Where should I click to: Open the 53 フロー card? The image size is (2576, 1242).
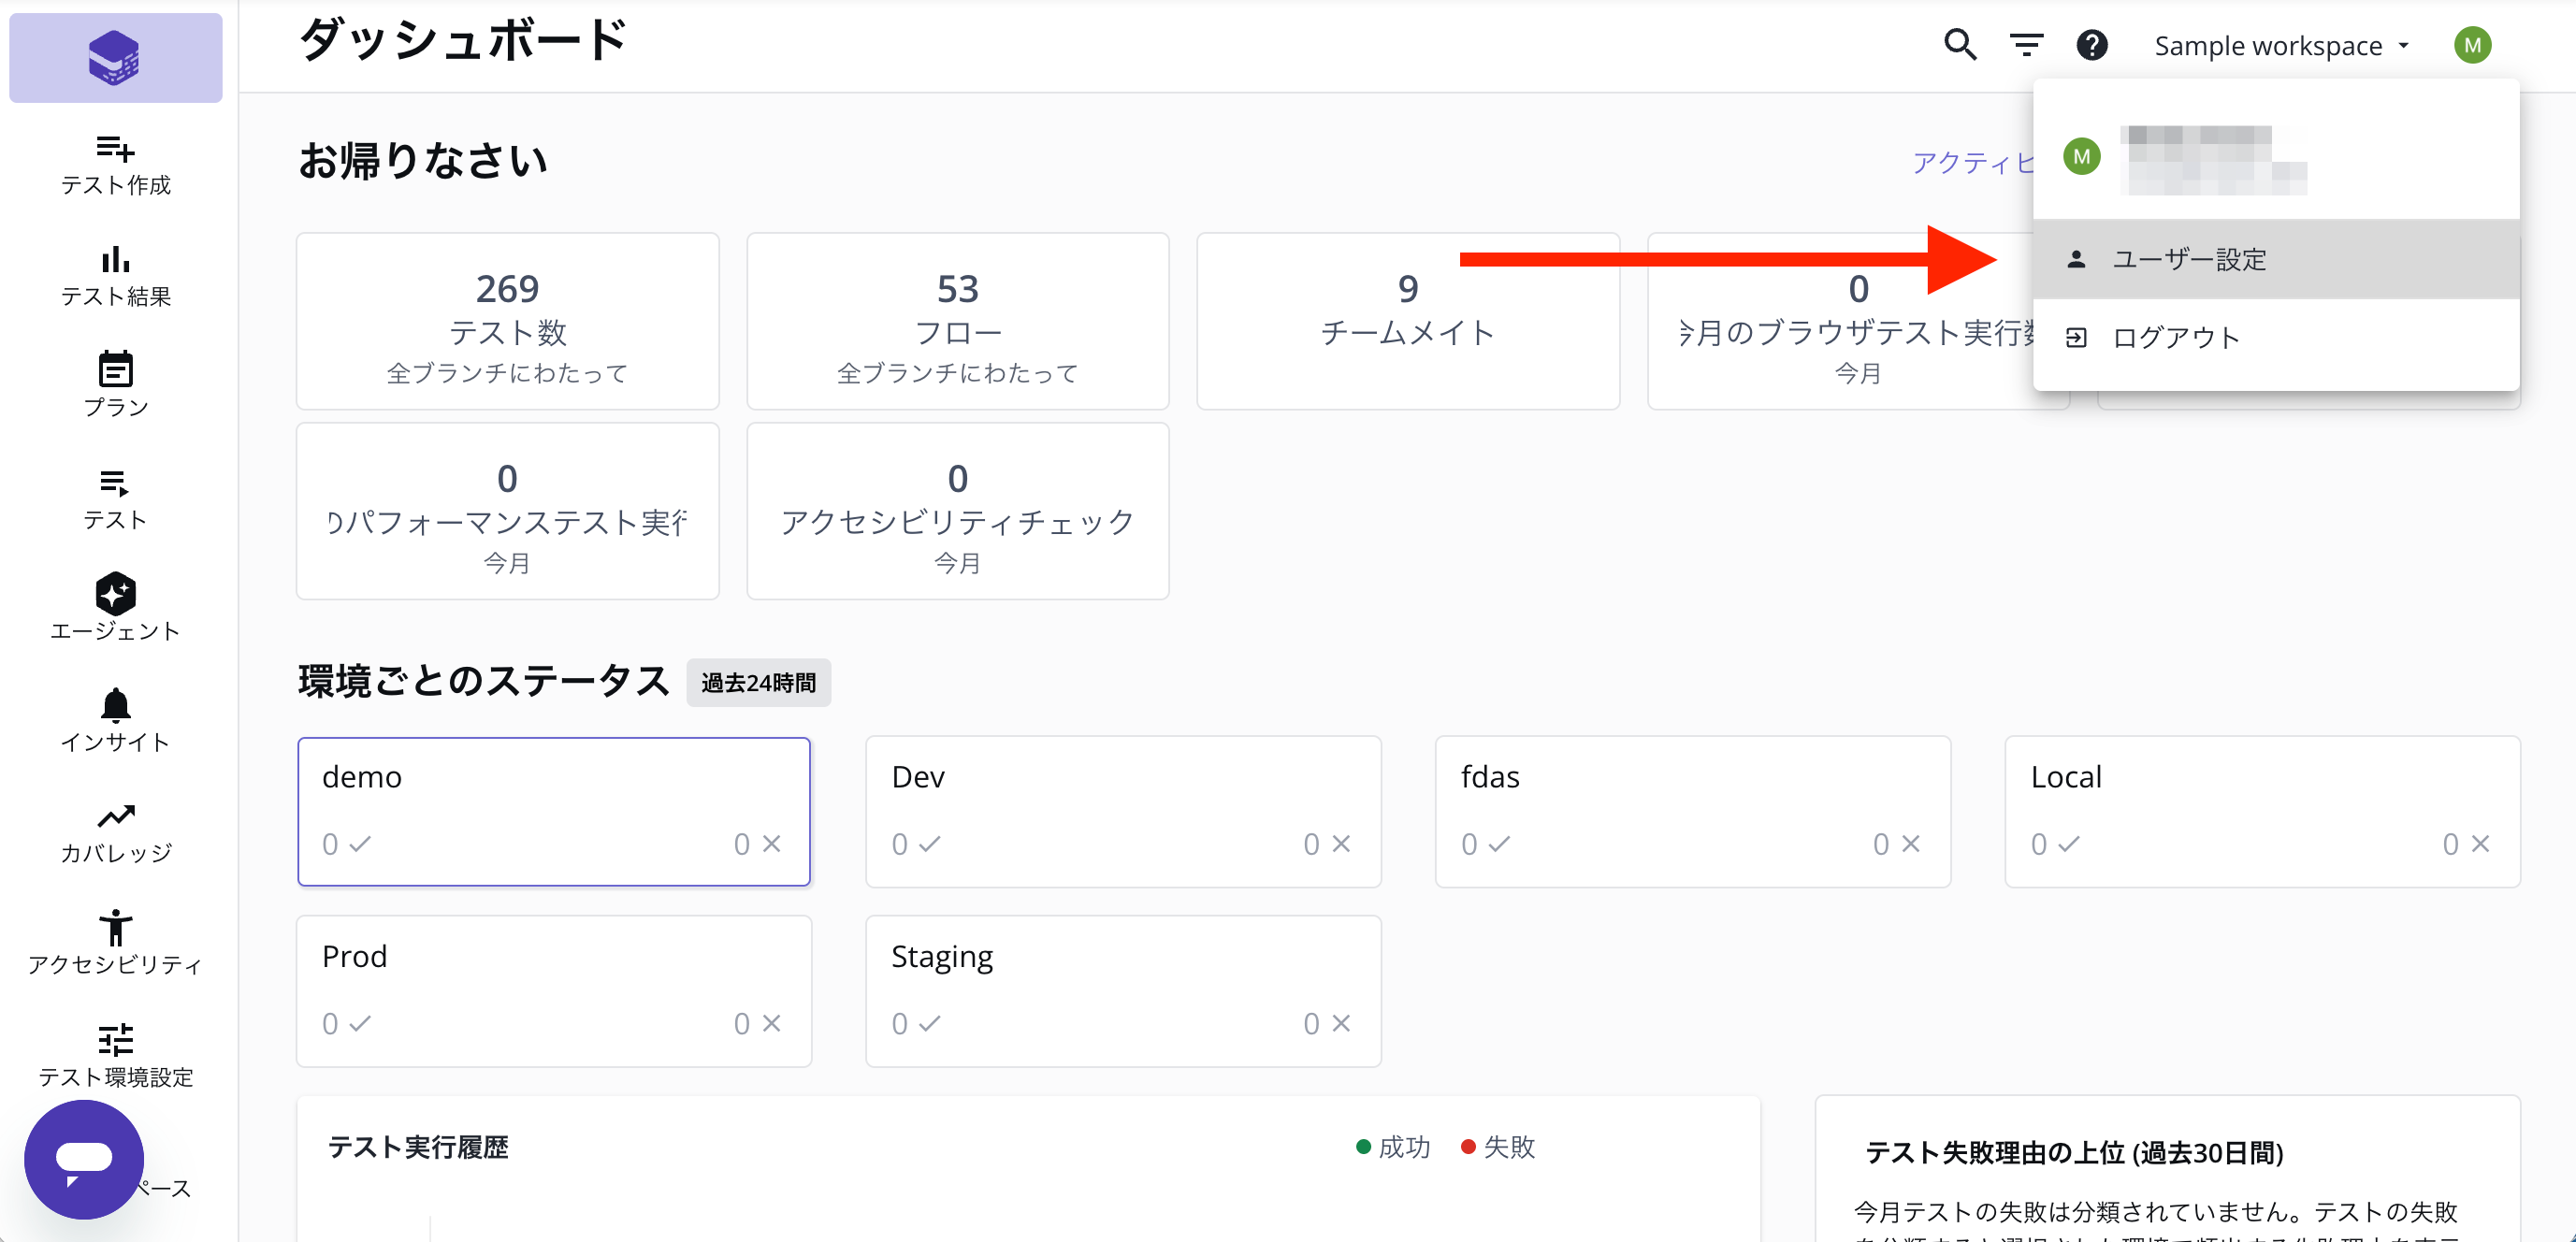[958, 321]
